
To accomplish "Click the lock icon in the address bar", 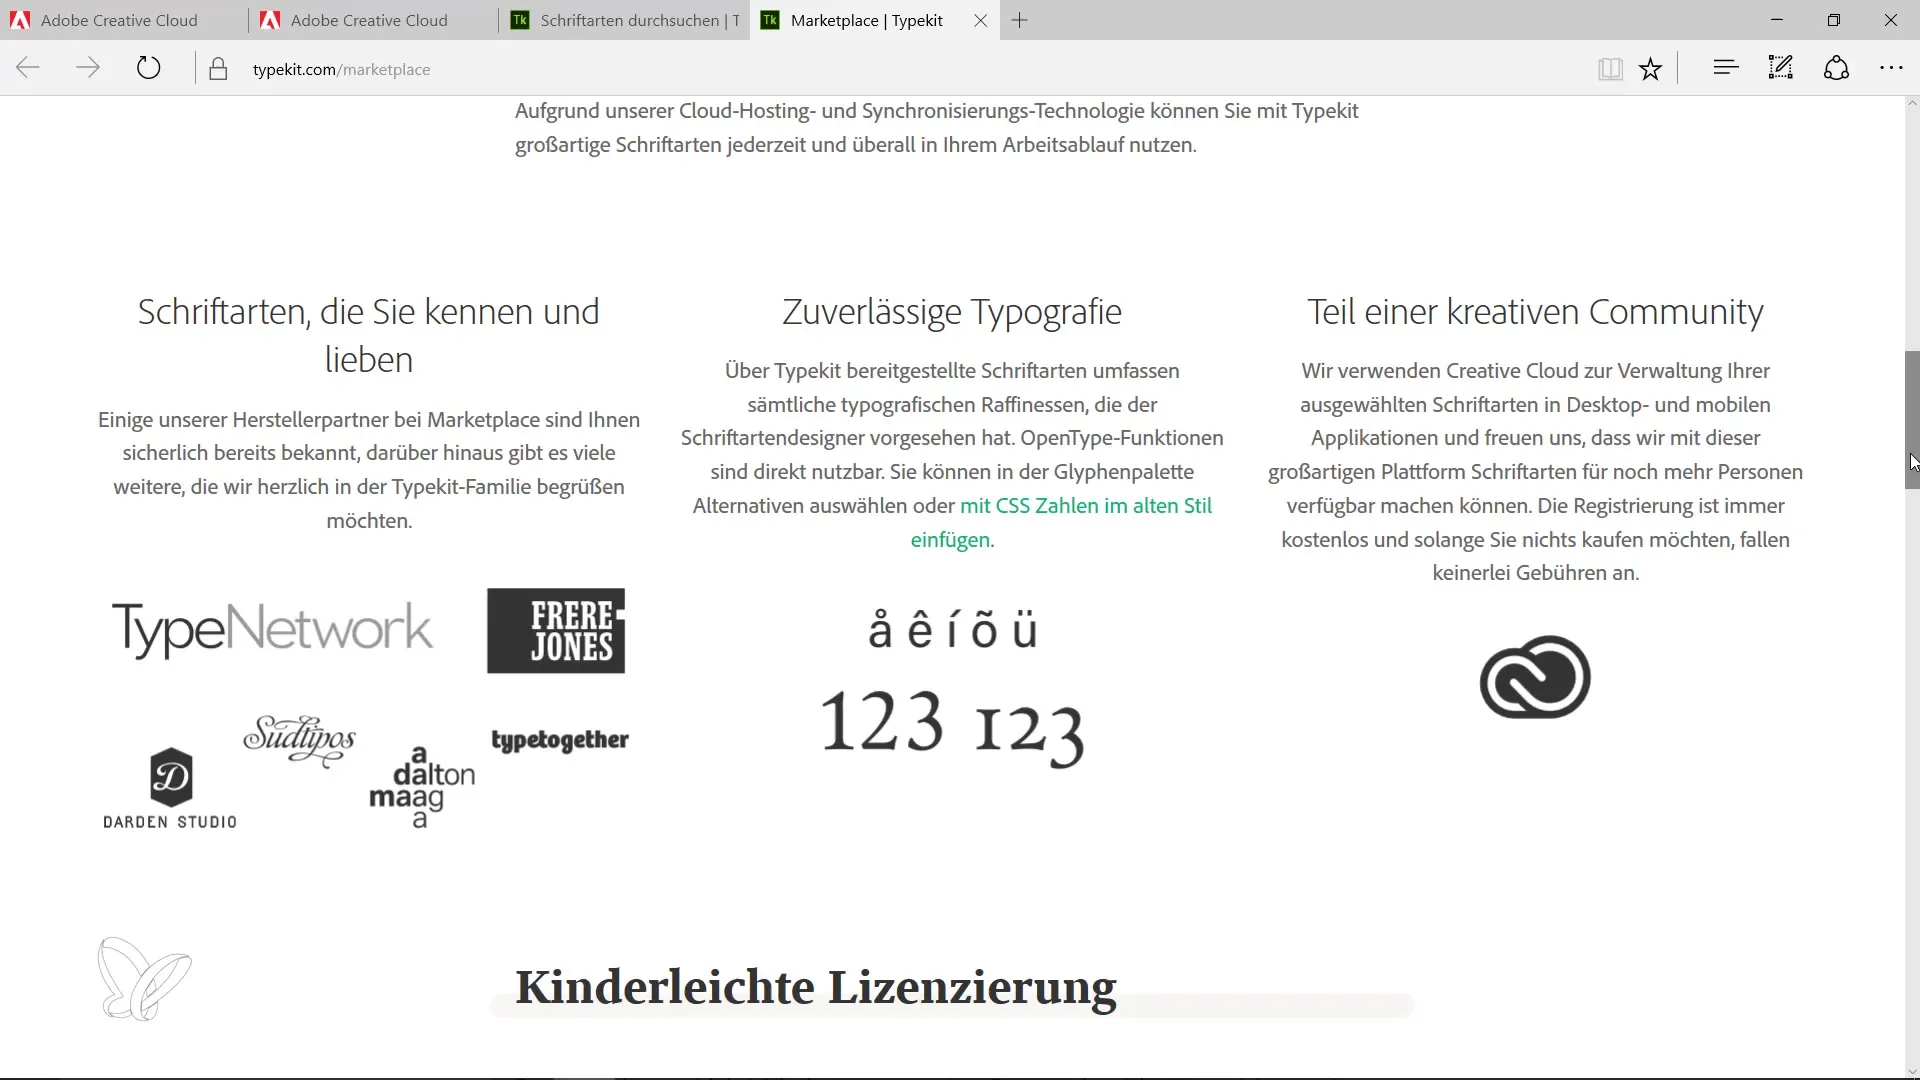I will 218,69.
